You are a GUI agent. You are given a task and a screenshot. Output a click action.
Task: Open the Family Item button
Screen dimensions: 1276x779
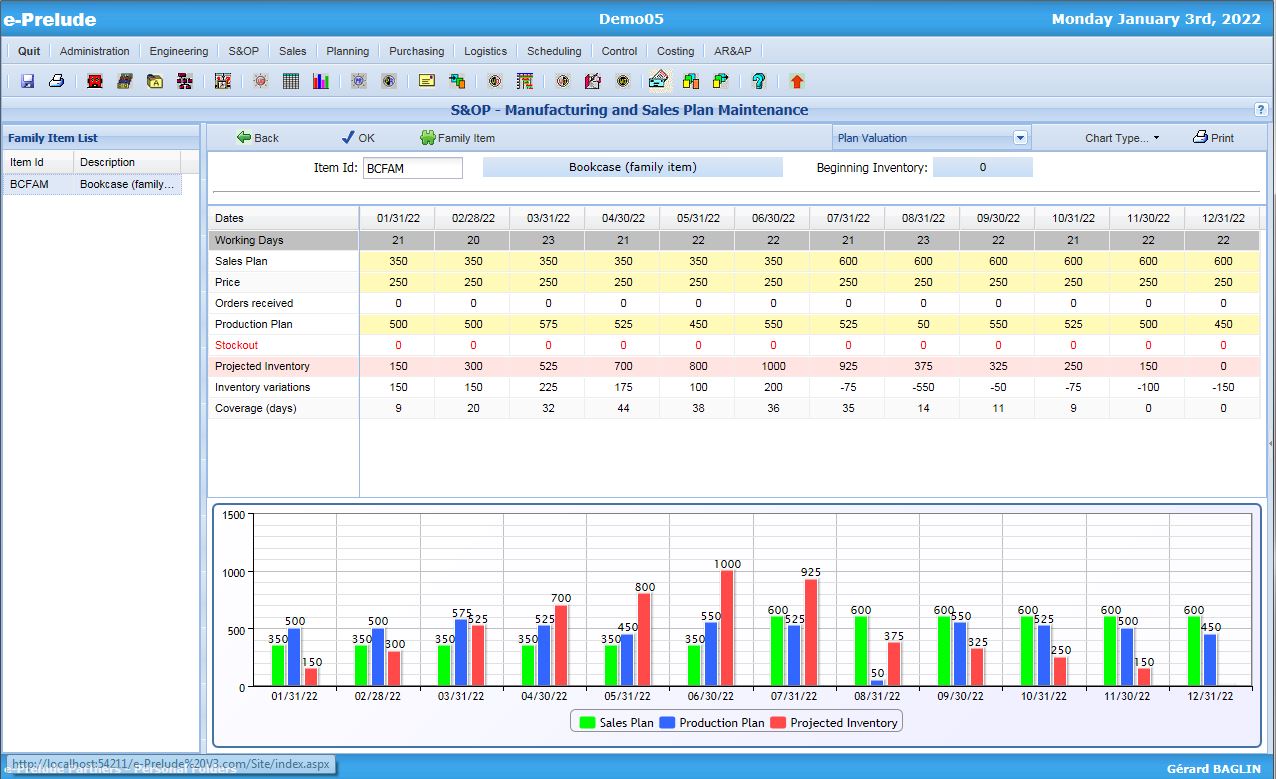coord(457,138)
